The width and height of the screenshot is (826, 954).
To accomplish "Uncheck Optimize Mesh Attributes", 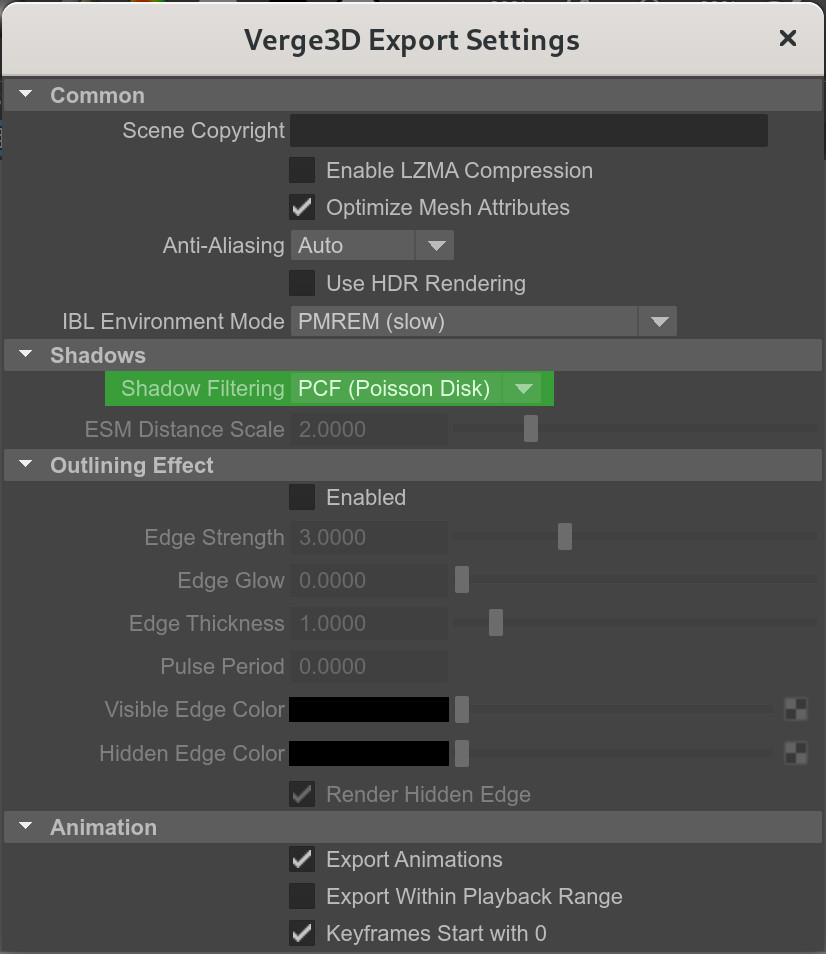I will 302,207.
